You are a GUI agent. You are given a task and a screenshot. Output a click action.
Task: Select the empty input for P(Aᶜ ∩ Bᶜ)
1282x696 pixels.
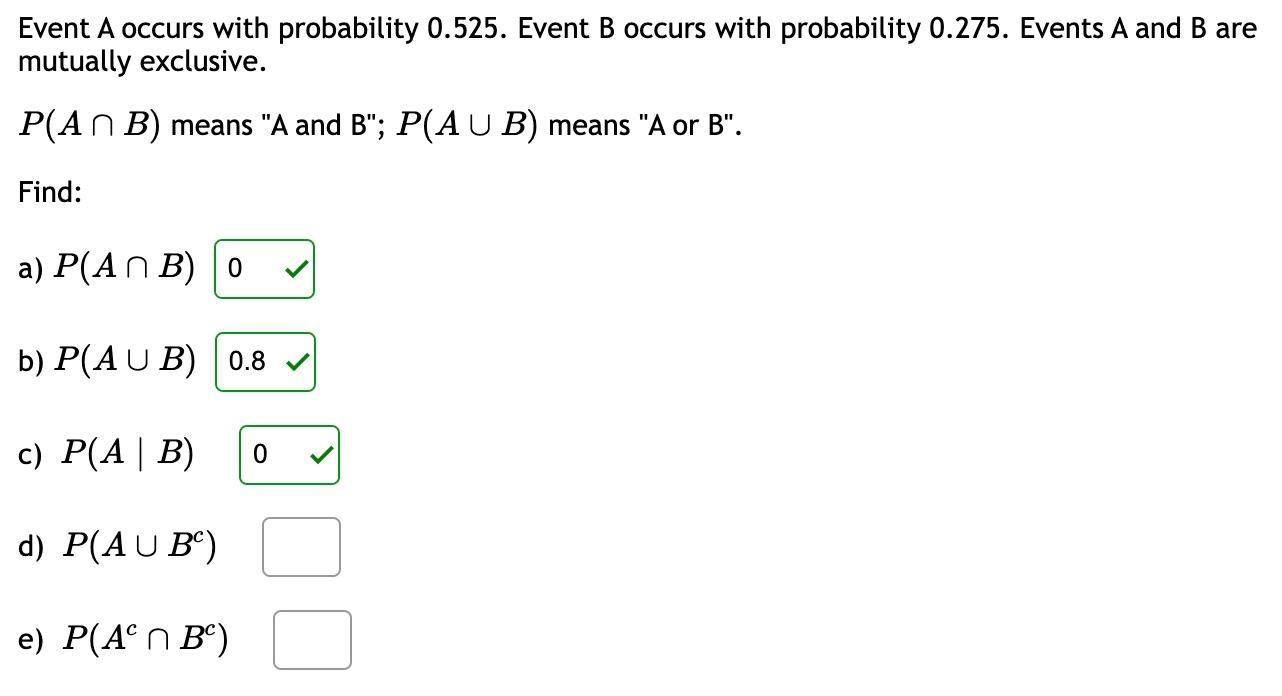[x=311, y=639]
